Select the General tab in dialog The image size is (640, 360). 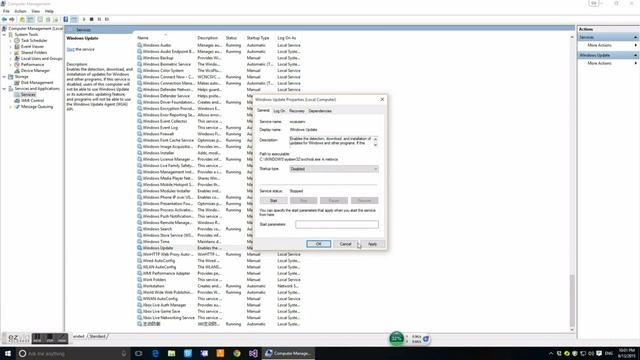[263, 111]
